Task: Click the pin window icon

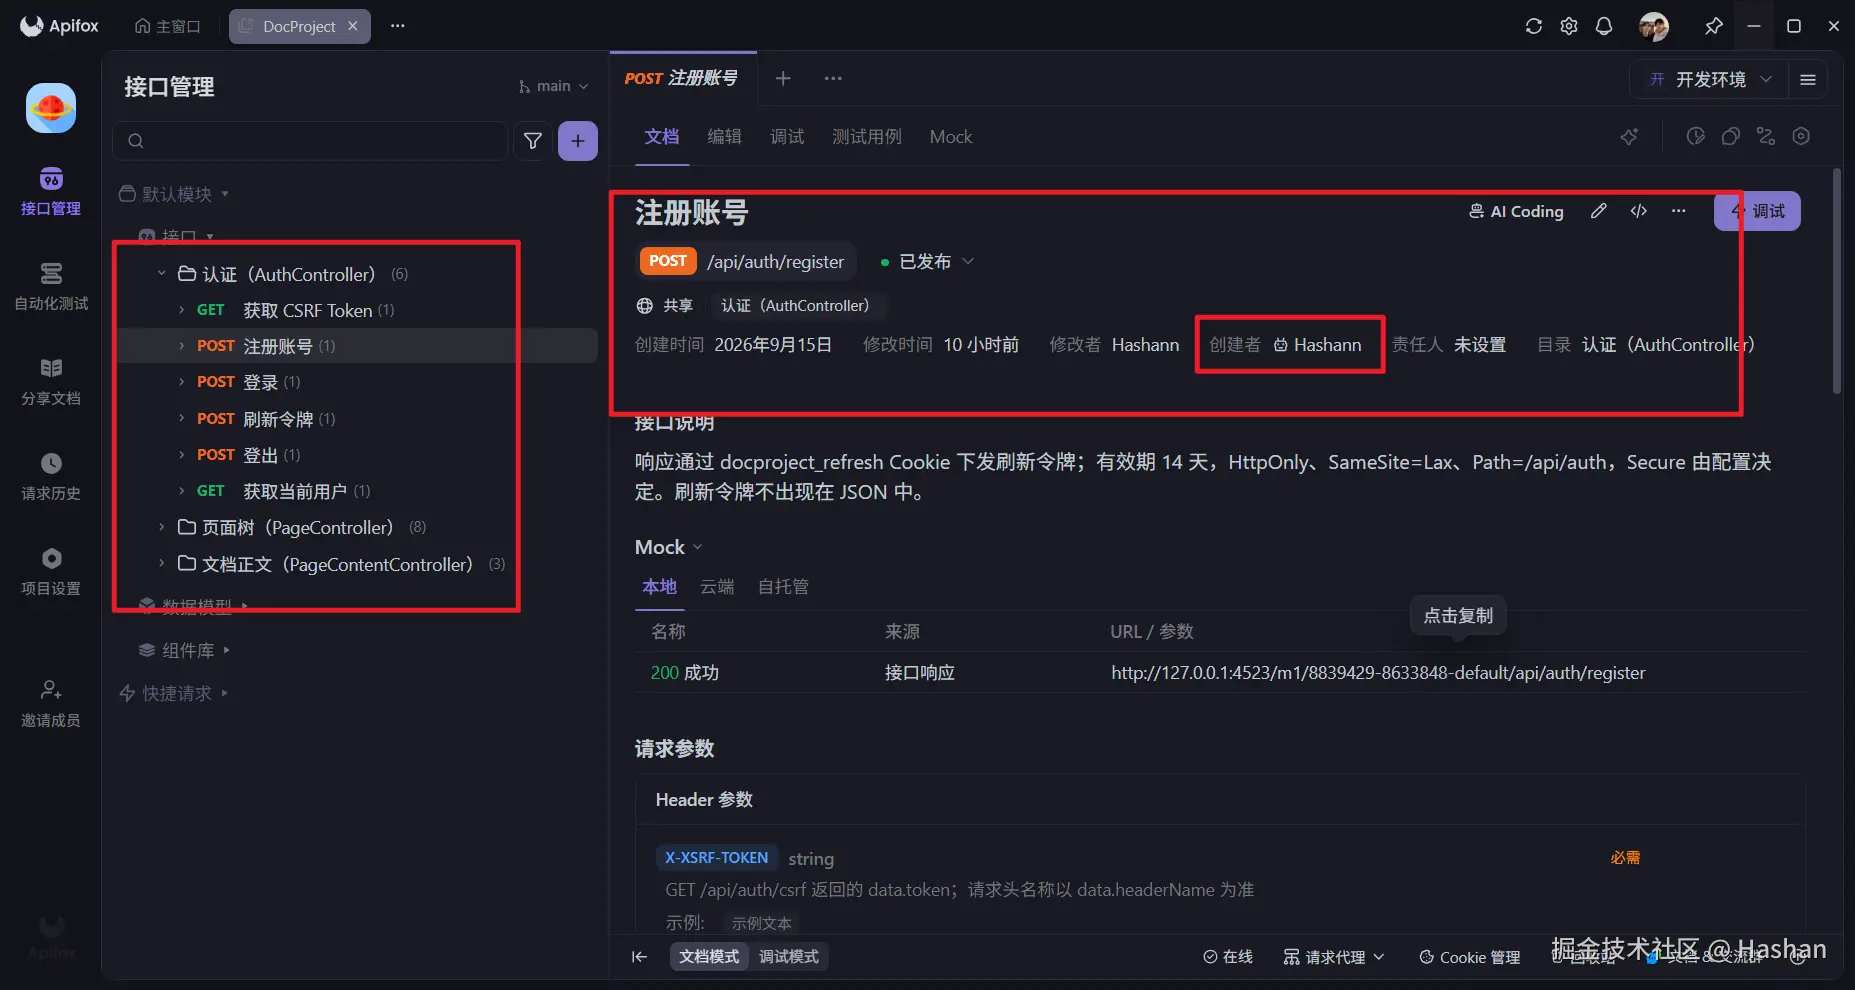Action: [1714, 26]
